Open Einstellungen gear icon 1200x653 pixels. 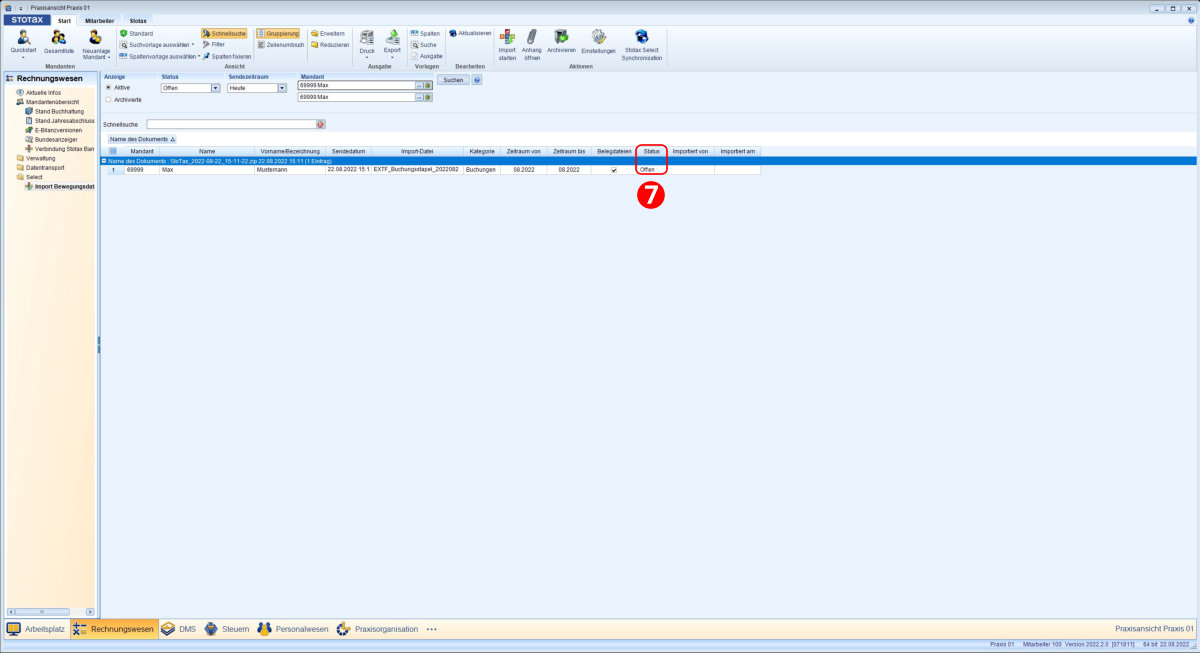point(598,37)
